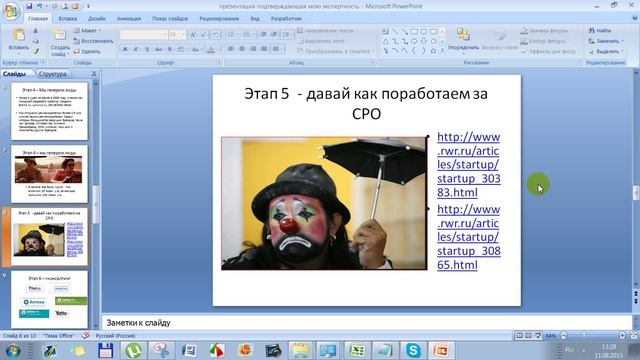Open the font name combo box
Screen dimensions: 640x360
click(144, 35)
